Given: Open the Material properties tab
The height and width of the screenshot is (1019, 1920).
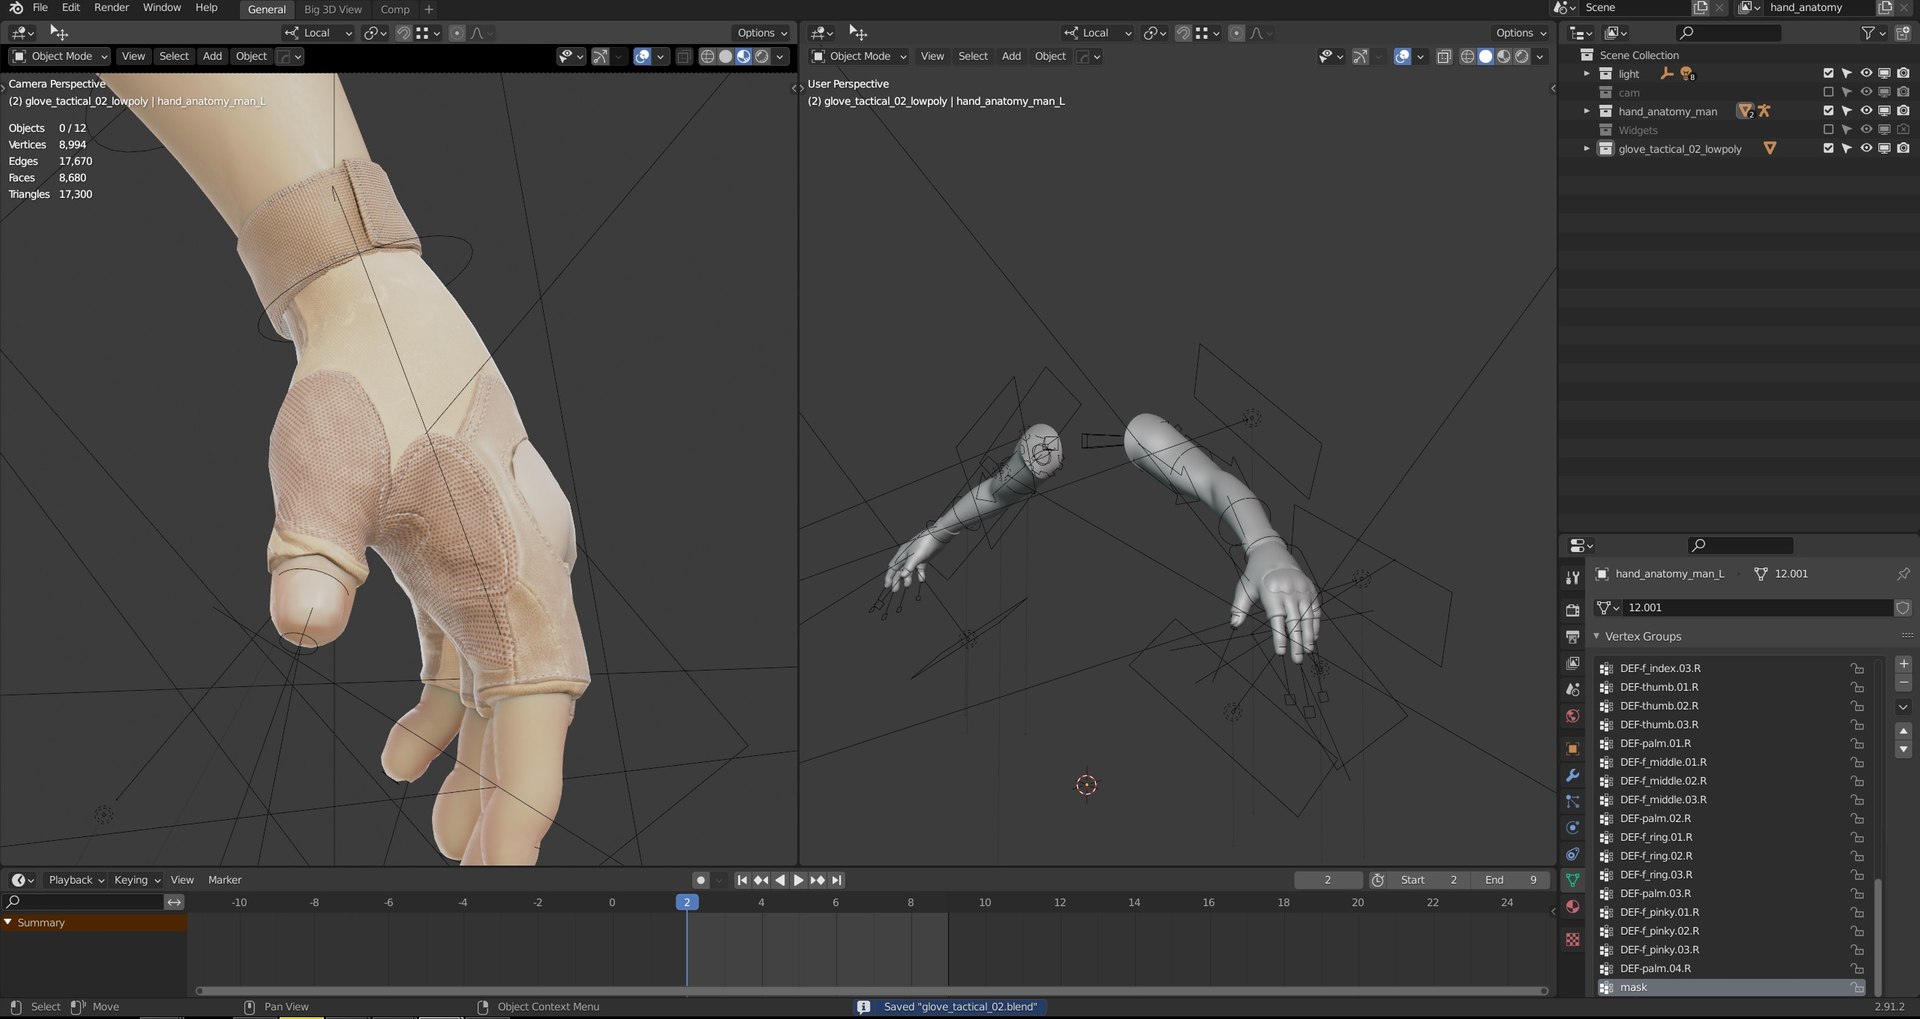Looking at the screenshot, I should click(x=1572, y=907).
